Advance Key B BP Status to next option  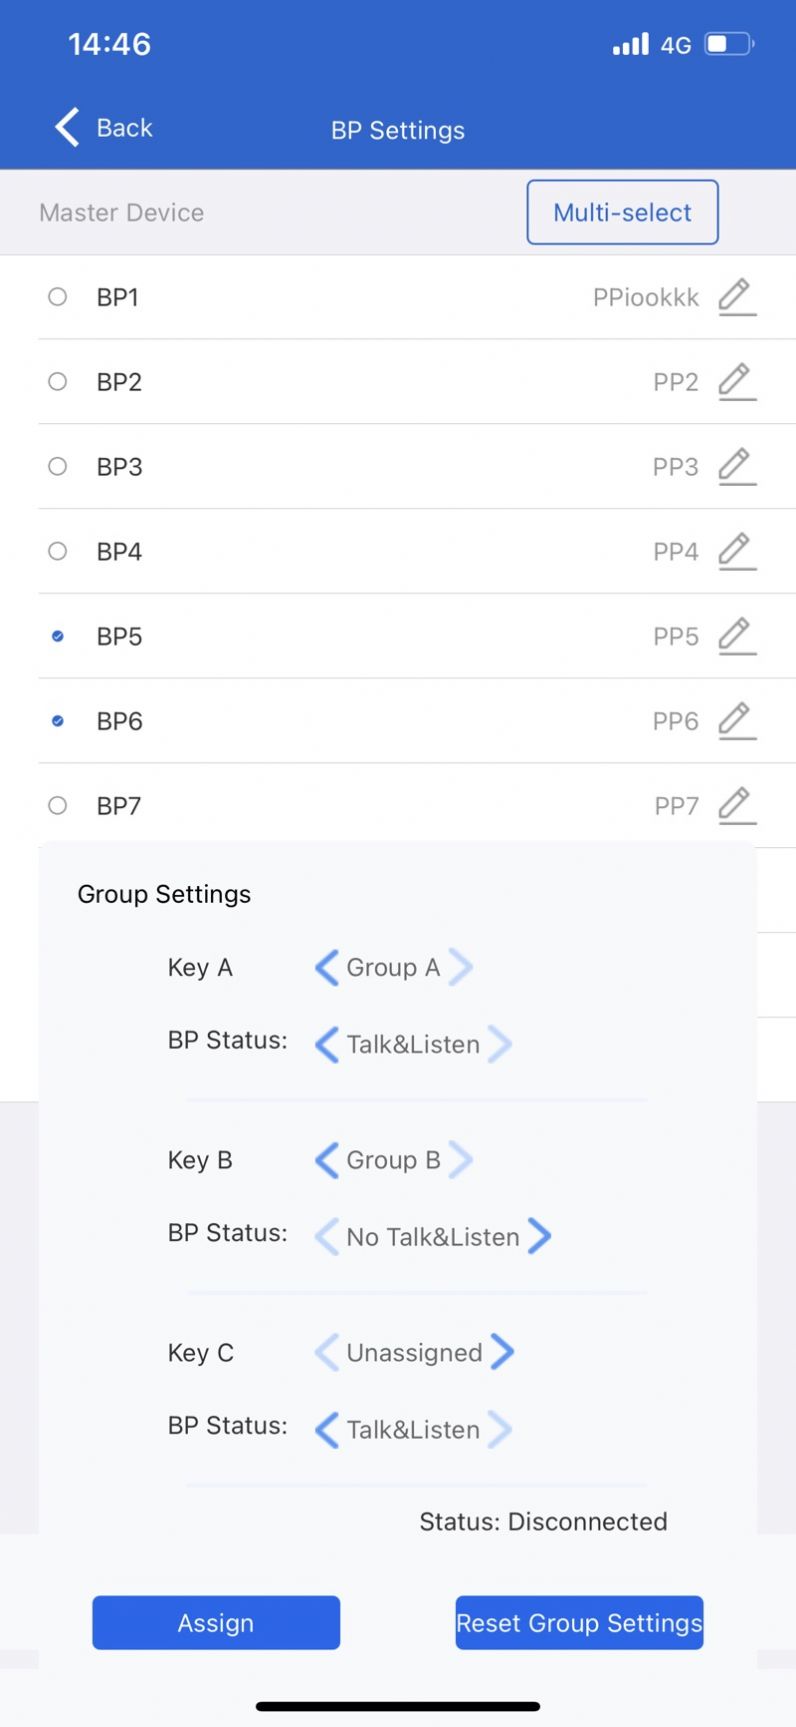[540, 1236]
